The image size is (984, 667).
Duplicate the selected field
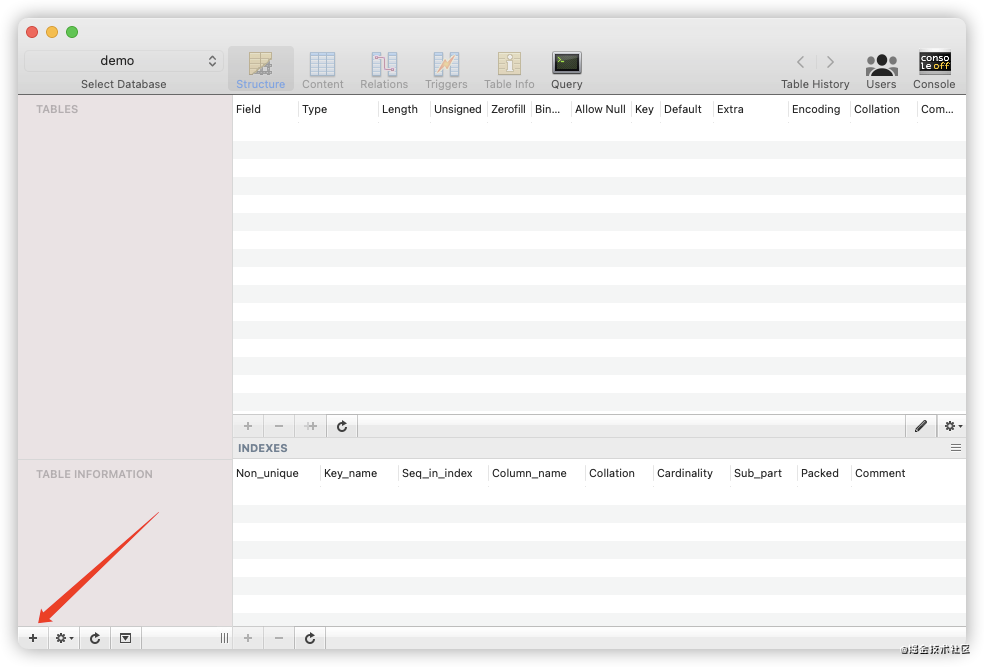click(310, 426)
